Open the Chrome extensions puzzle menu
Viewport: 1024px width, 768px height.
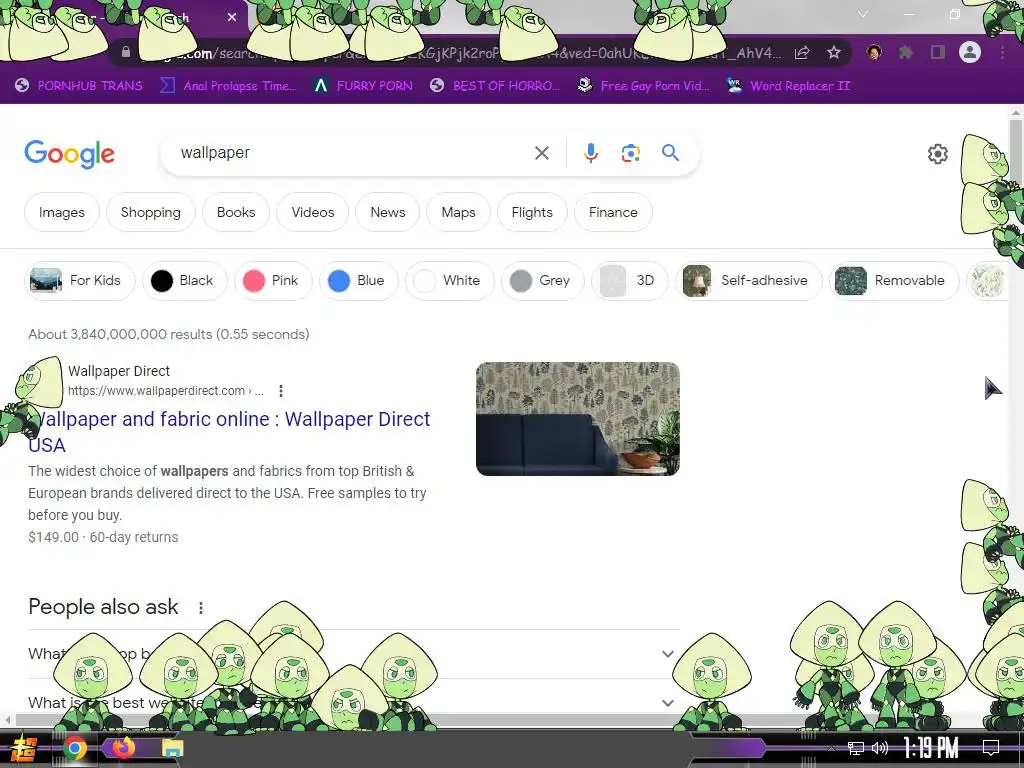tap(906, 52)
